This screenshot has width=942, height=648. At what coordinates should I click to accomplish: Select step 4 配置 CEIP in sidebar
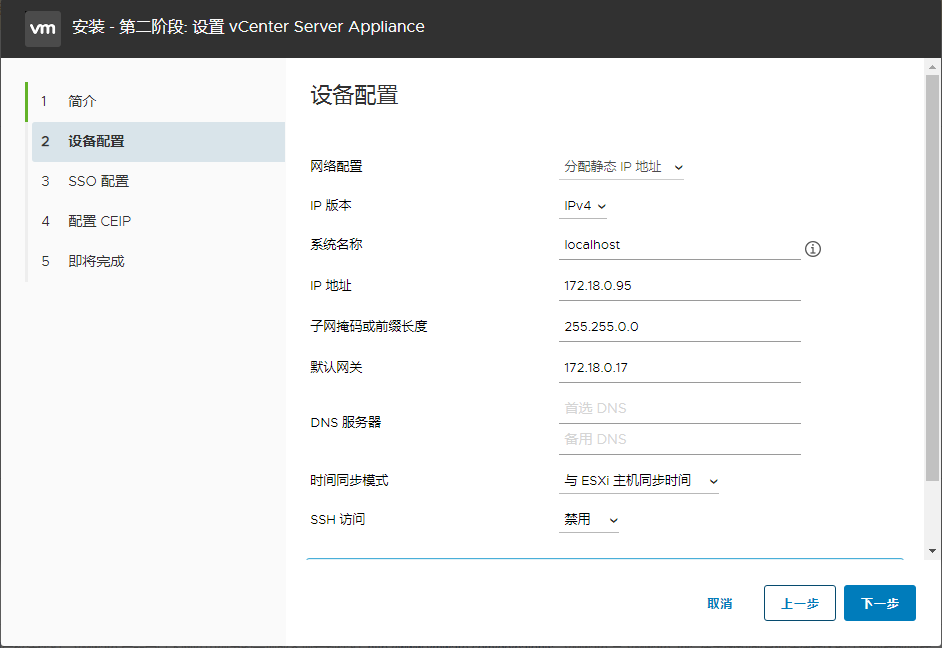[156, 222]
